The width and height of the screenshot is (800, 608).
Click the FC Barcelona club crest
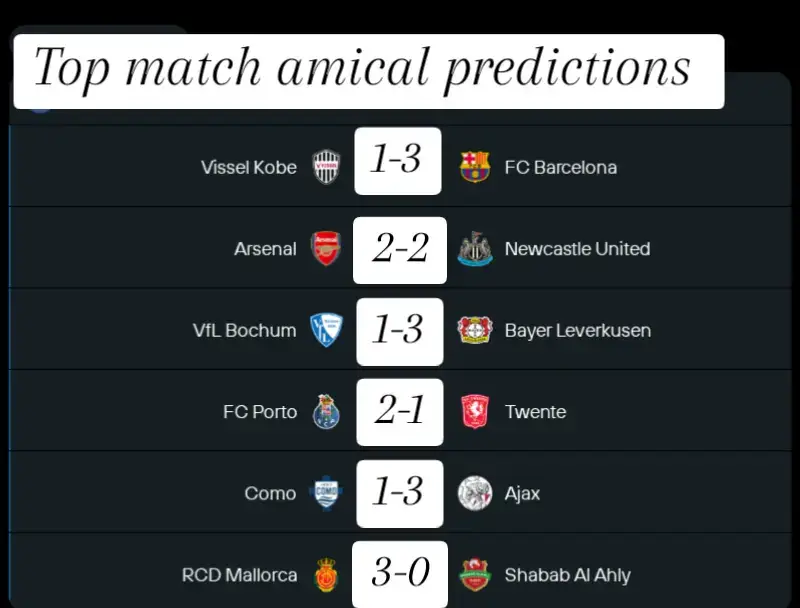coord(474,167)
